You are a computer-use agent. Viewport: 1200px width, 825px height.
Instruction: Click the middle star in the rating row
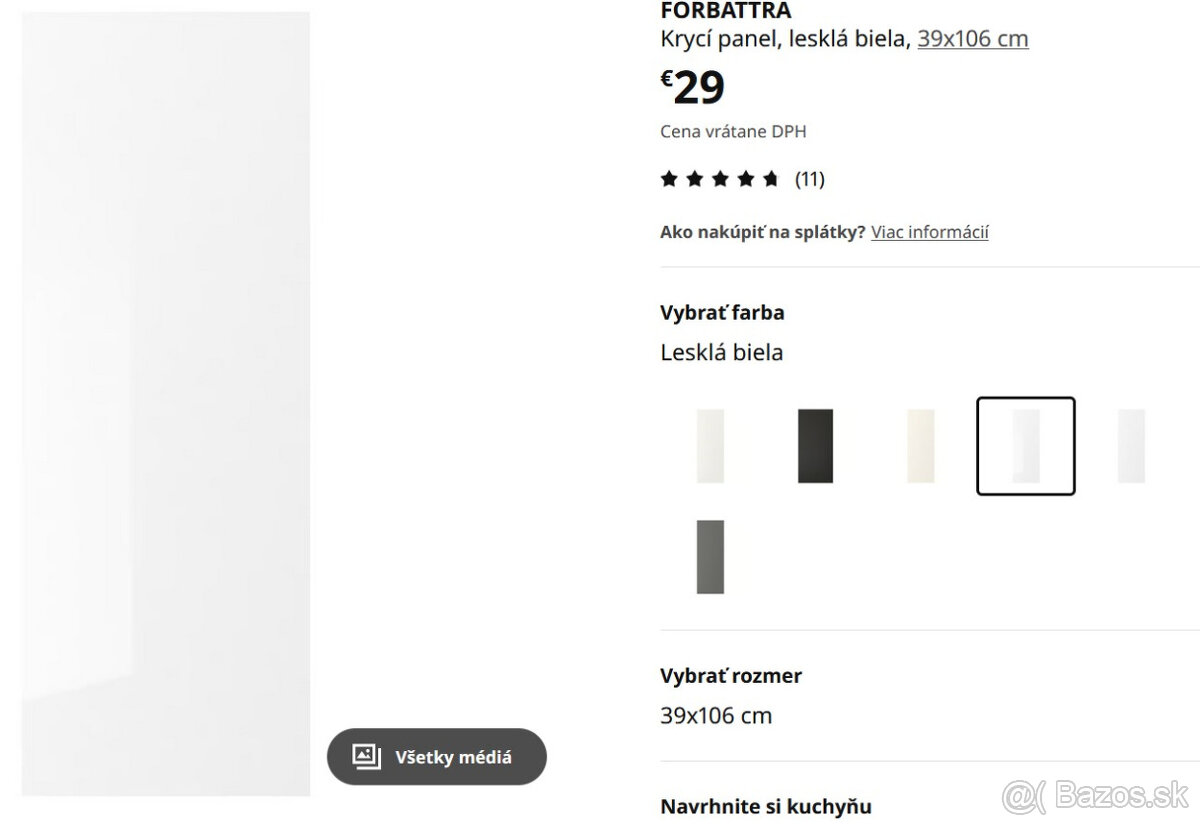[718, 178]
